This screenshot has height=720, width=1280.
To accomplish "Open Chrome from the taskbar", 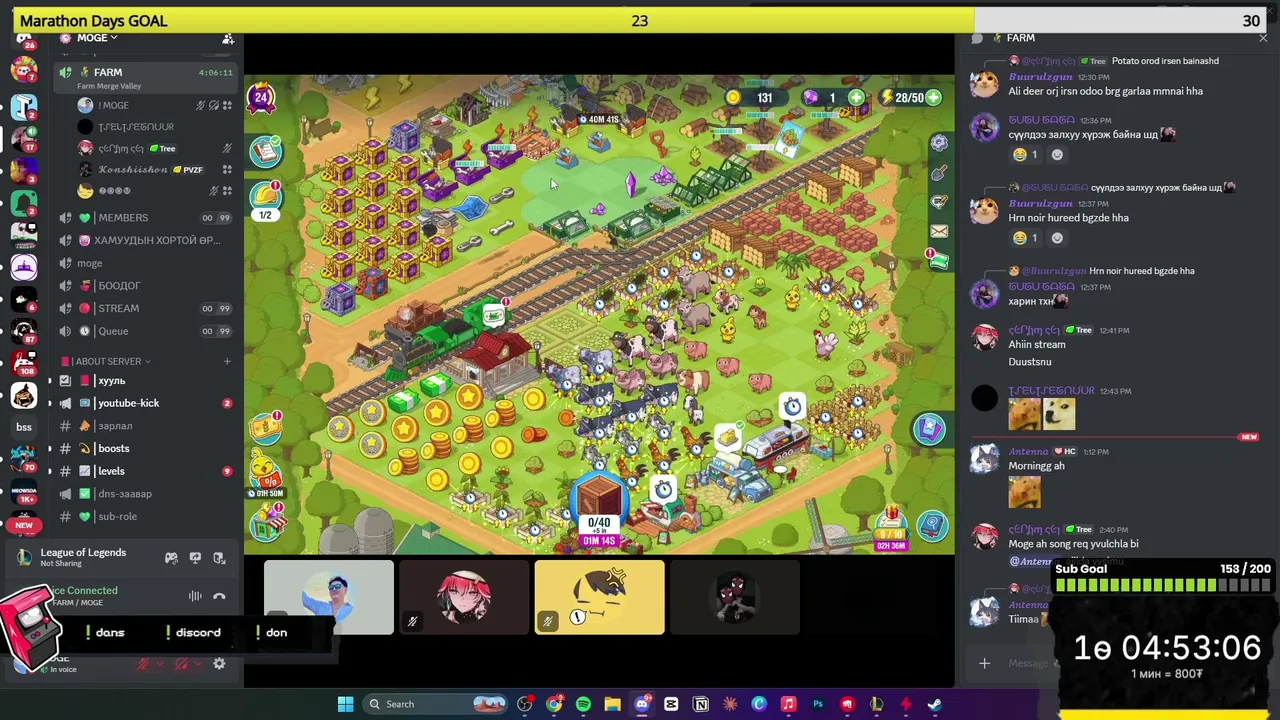I will coord(554,704).
